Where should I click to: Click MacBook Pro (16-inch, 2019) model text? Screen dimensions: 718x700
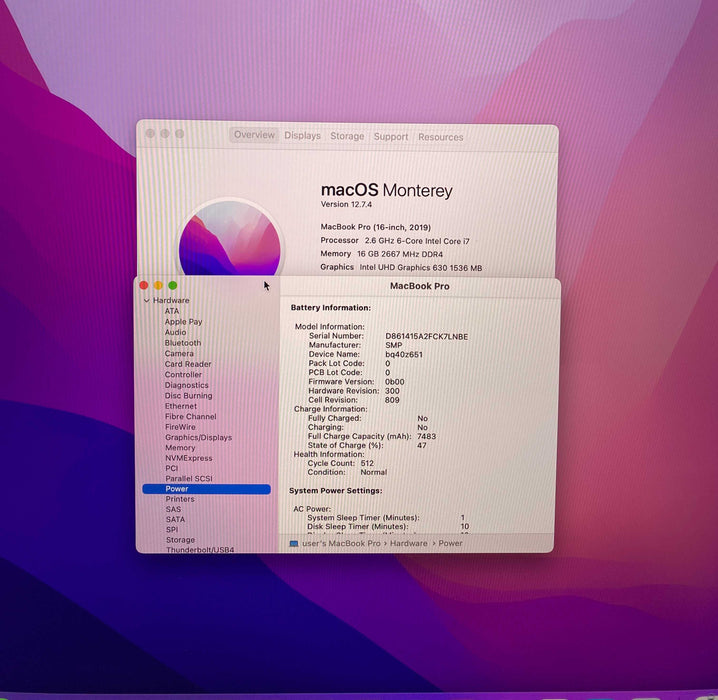[x=375, y=227]
